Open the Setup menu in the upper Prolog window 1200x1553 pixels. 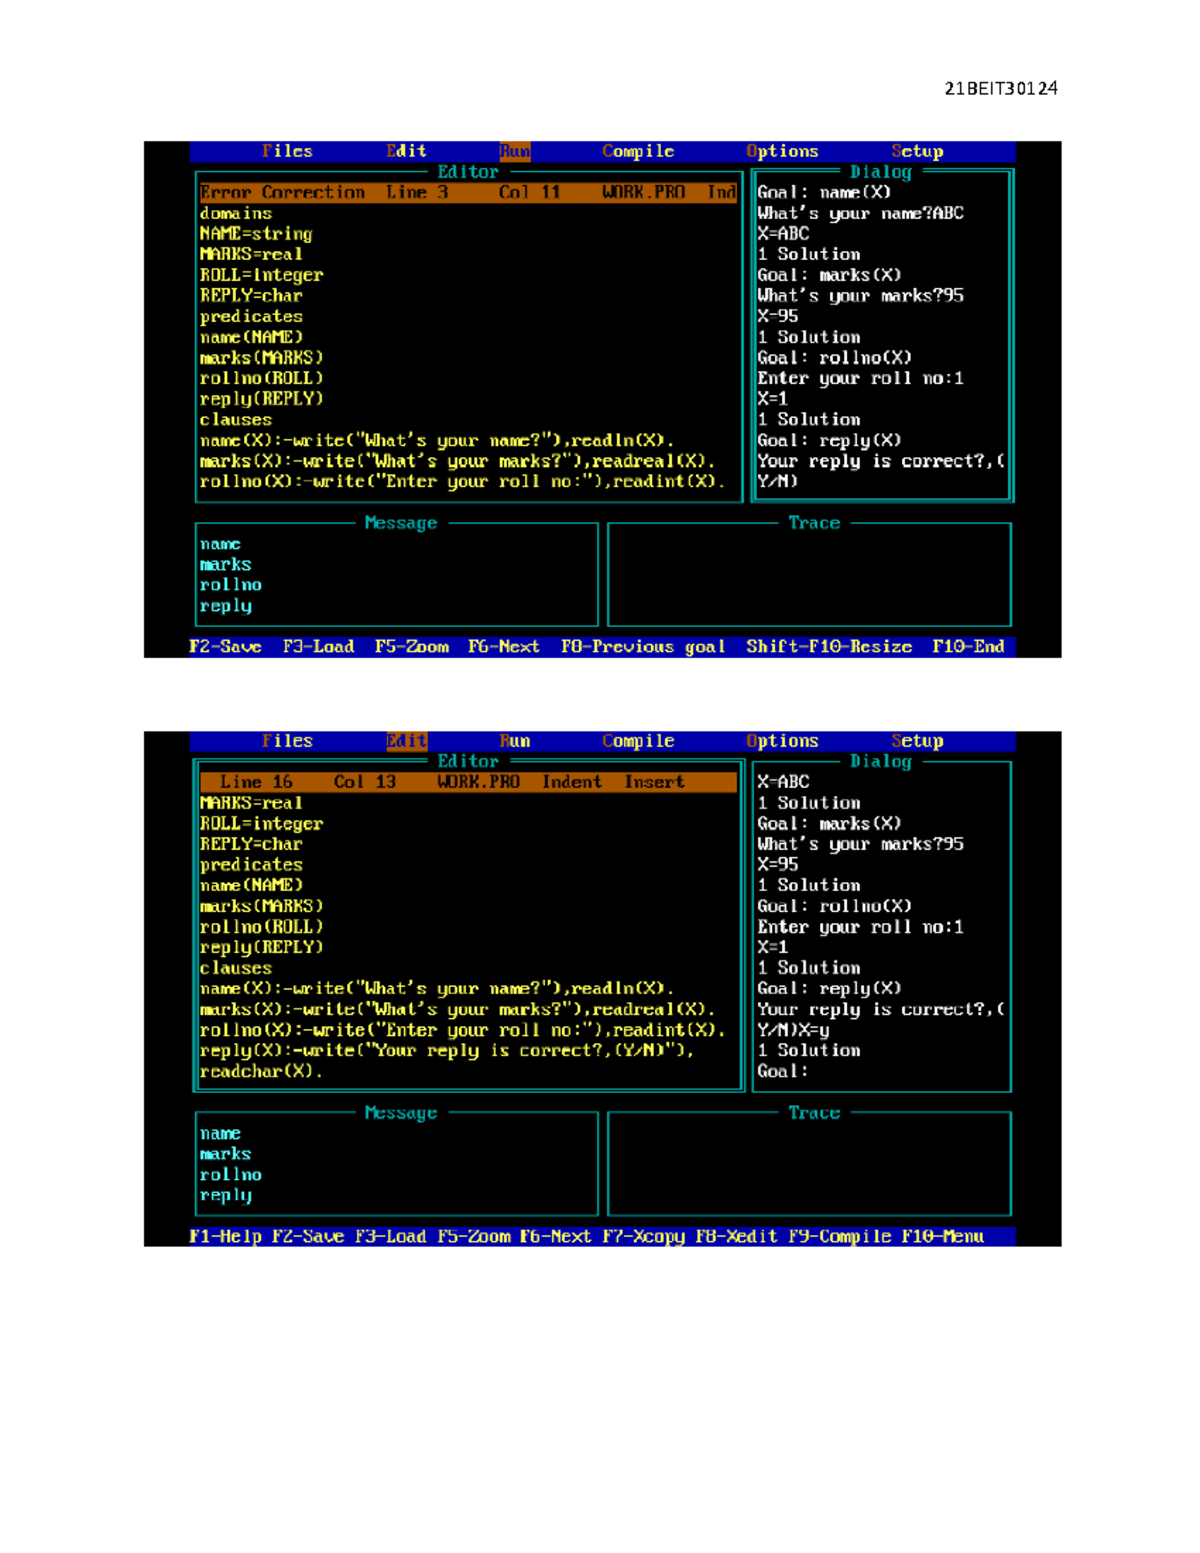pyautogui.click(x=917, y=151)
